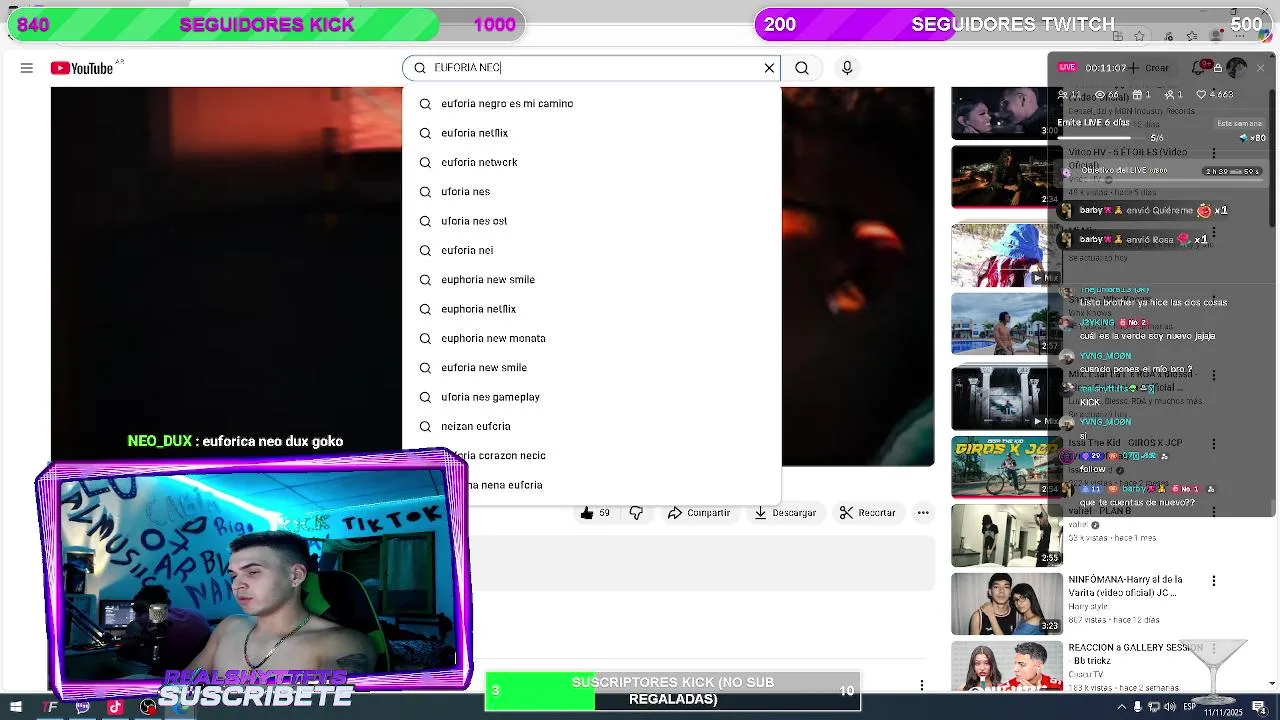Choose suggestion "euphoria new smile"
The height and width of the screenshot is (720, 1280).
pyautogui.click(x=591, y=279)
